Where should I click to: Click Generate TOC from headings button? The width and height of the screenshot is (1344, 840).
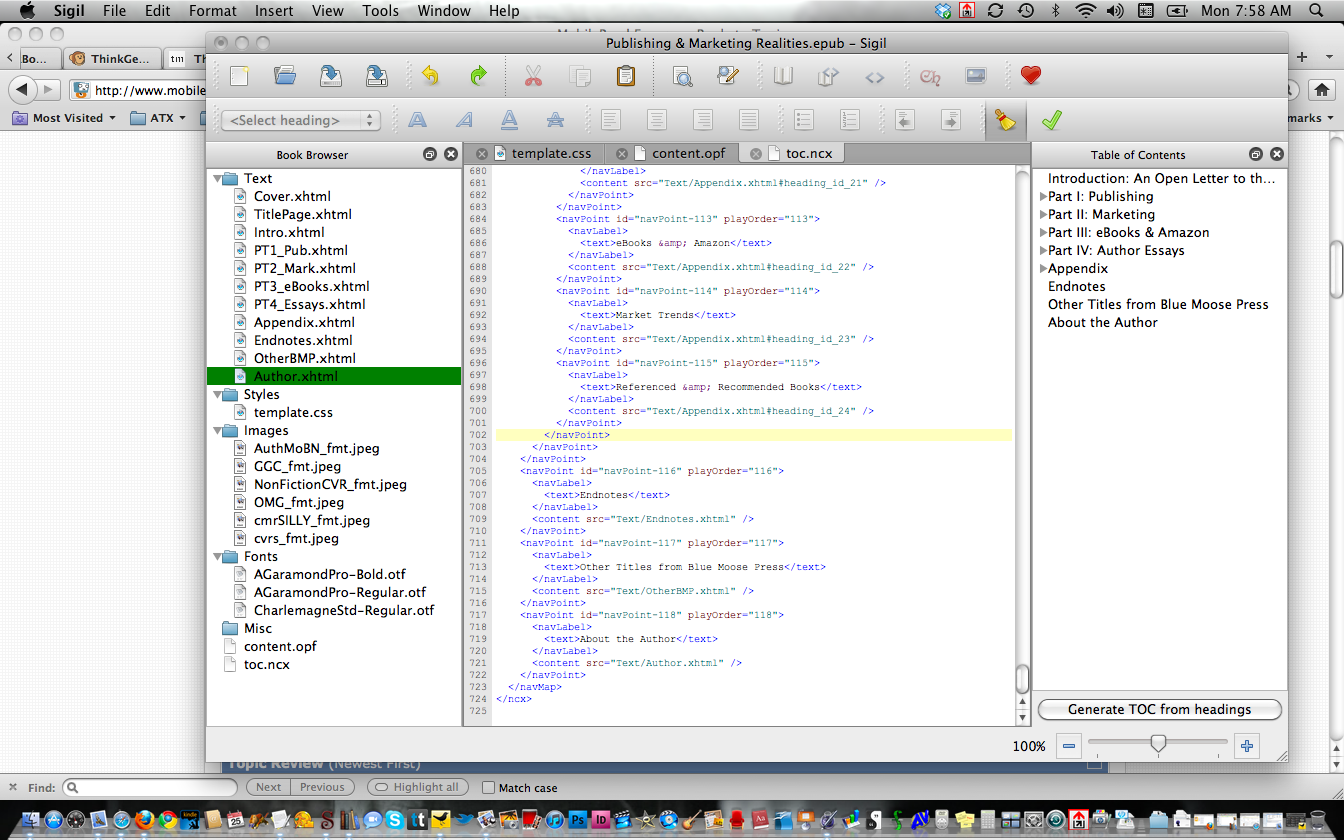[x=1159, y=709]
